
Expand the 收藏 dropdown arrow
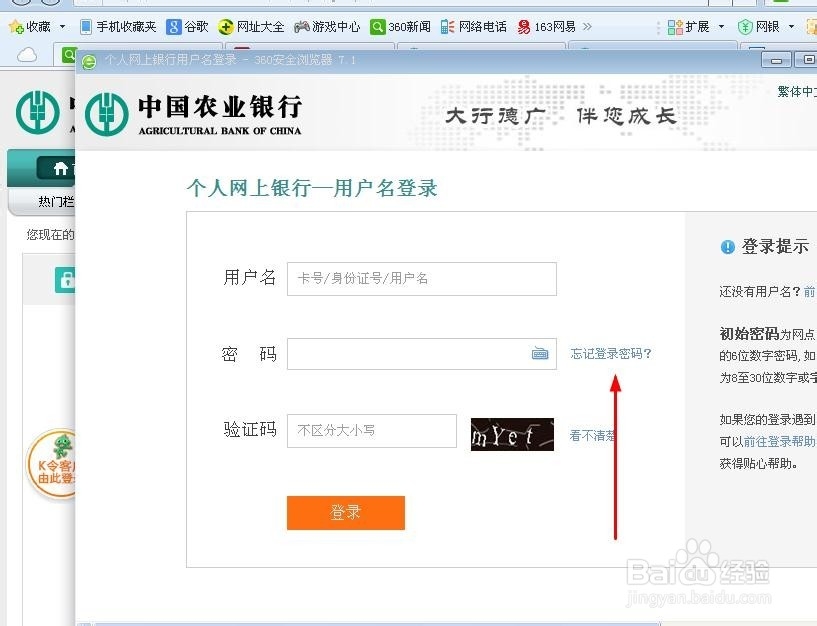(x=63, y=26)
